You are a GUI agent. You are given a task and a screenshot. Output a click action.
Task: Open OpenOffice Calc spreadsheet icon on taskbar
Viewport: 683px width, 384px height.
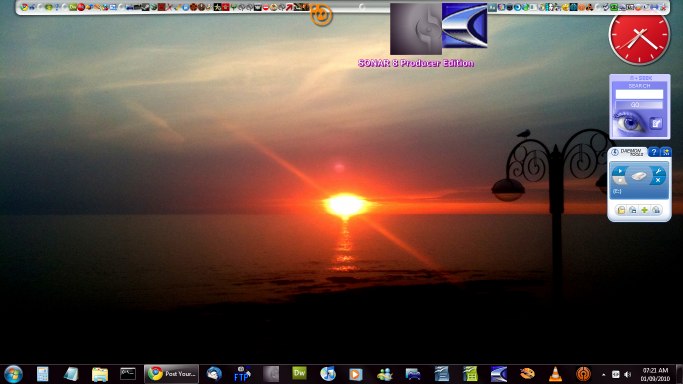tap(470, 374)
